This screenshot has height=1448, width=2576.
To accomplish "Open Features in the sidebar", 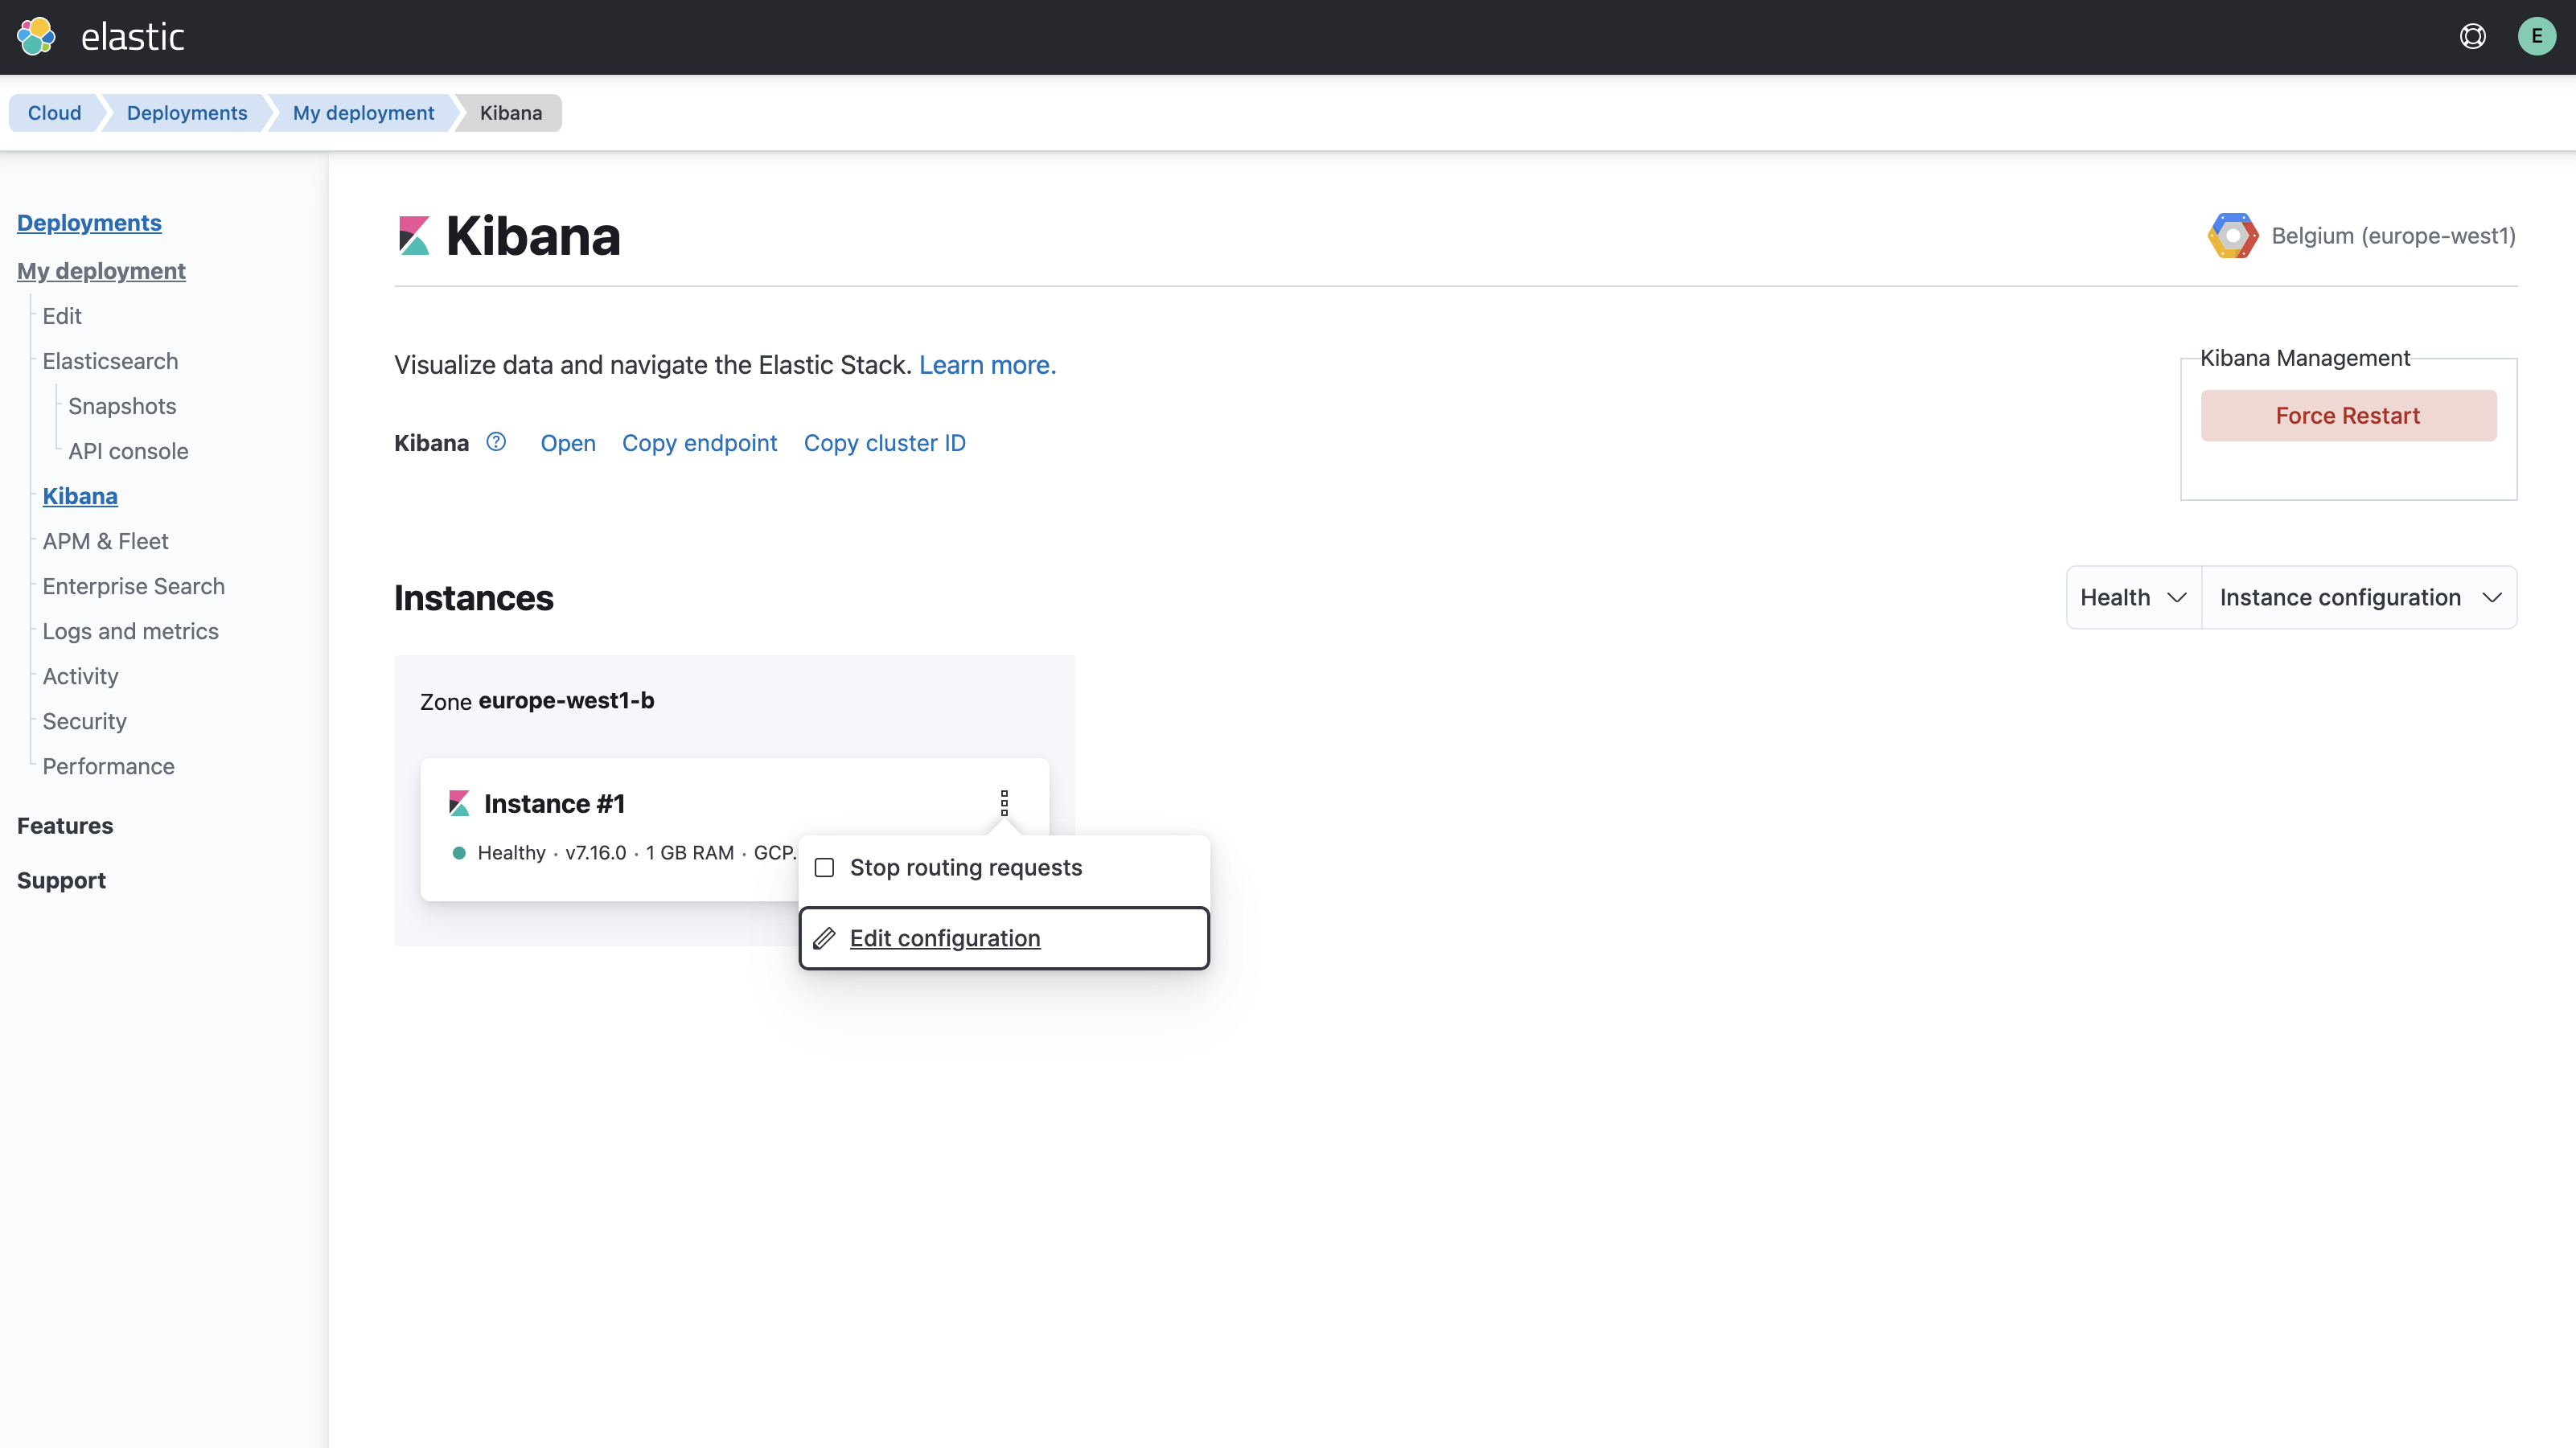I will click(65, 826).
